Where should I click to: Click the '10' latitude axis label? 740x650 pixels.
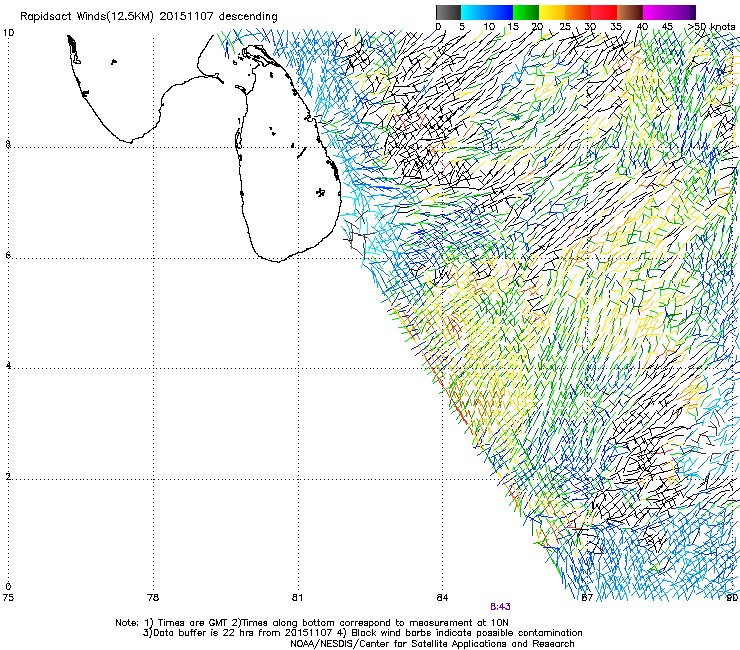8,33
